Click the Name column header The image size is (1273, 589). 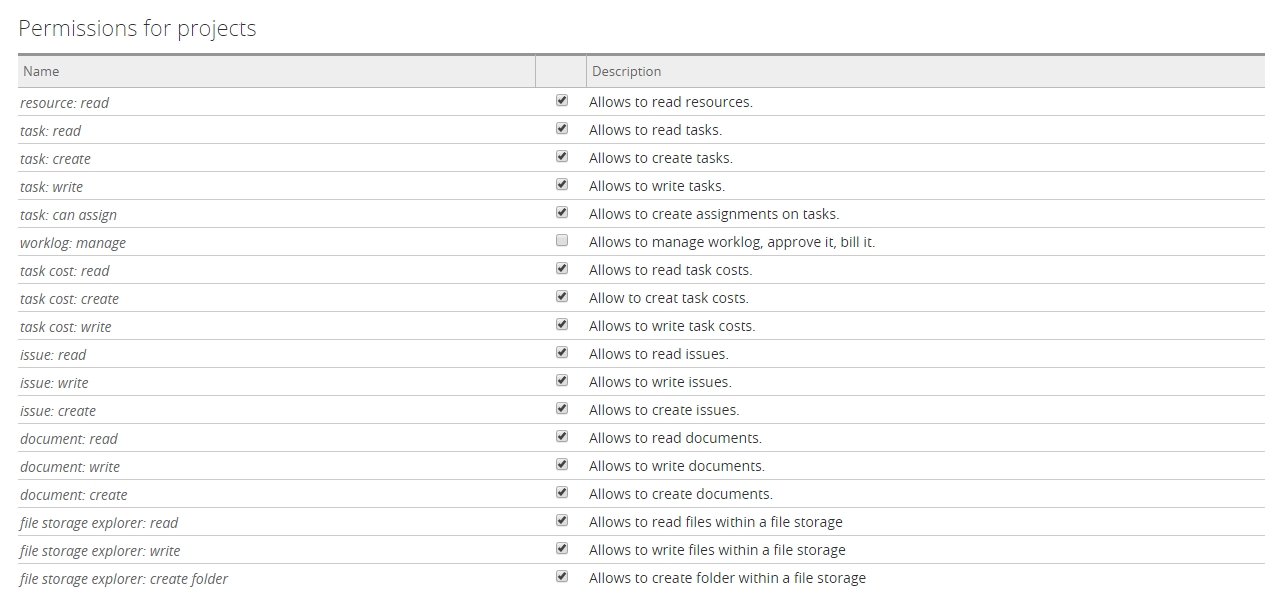pyautogui.click(x=42, y=71)
